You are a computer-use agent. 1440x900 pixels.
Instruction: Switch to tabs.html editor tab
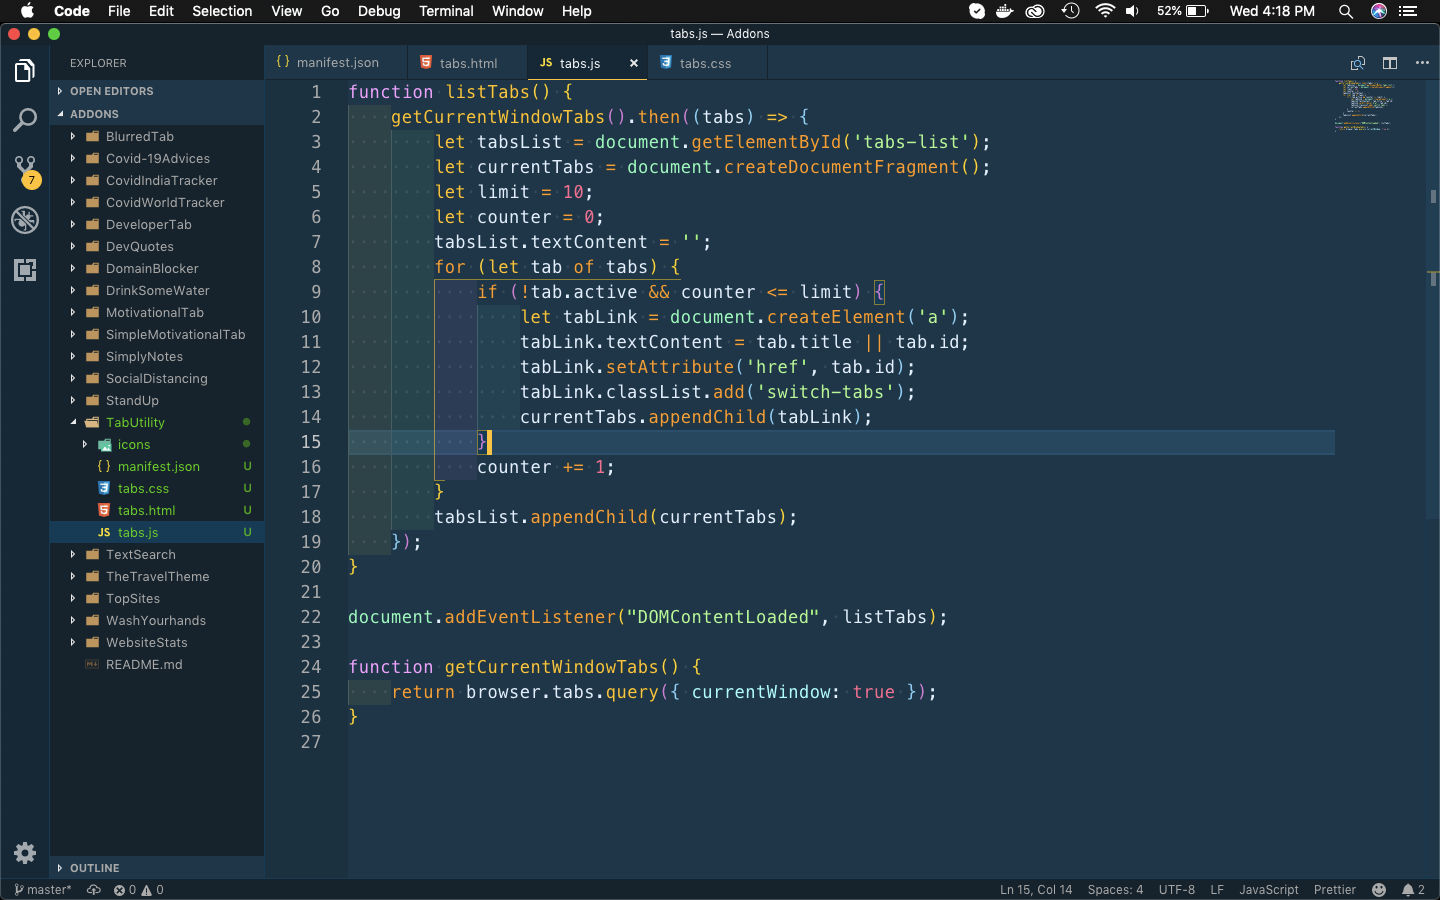pyautogui.click(x=468, y=63)
